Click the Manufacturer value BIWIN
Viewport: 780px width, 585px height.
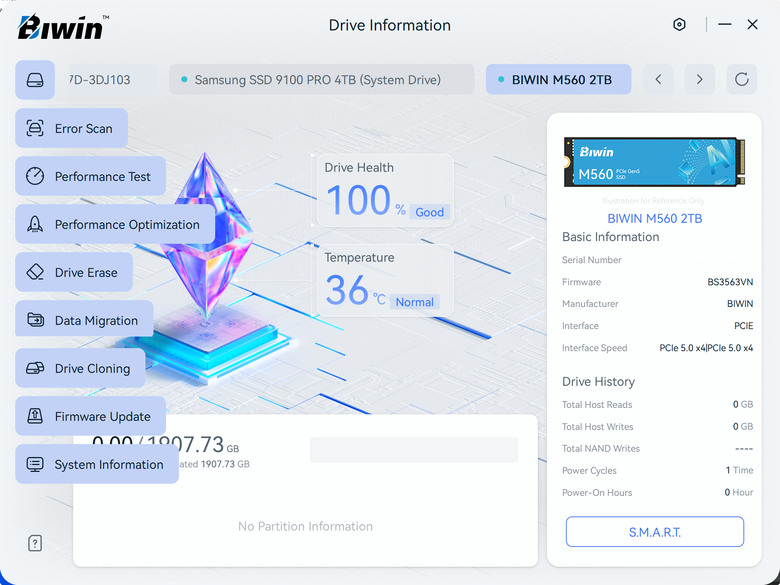740,304
